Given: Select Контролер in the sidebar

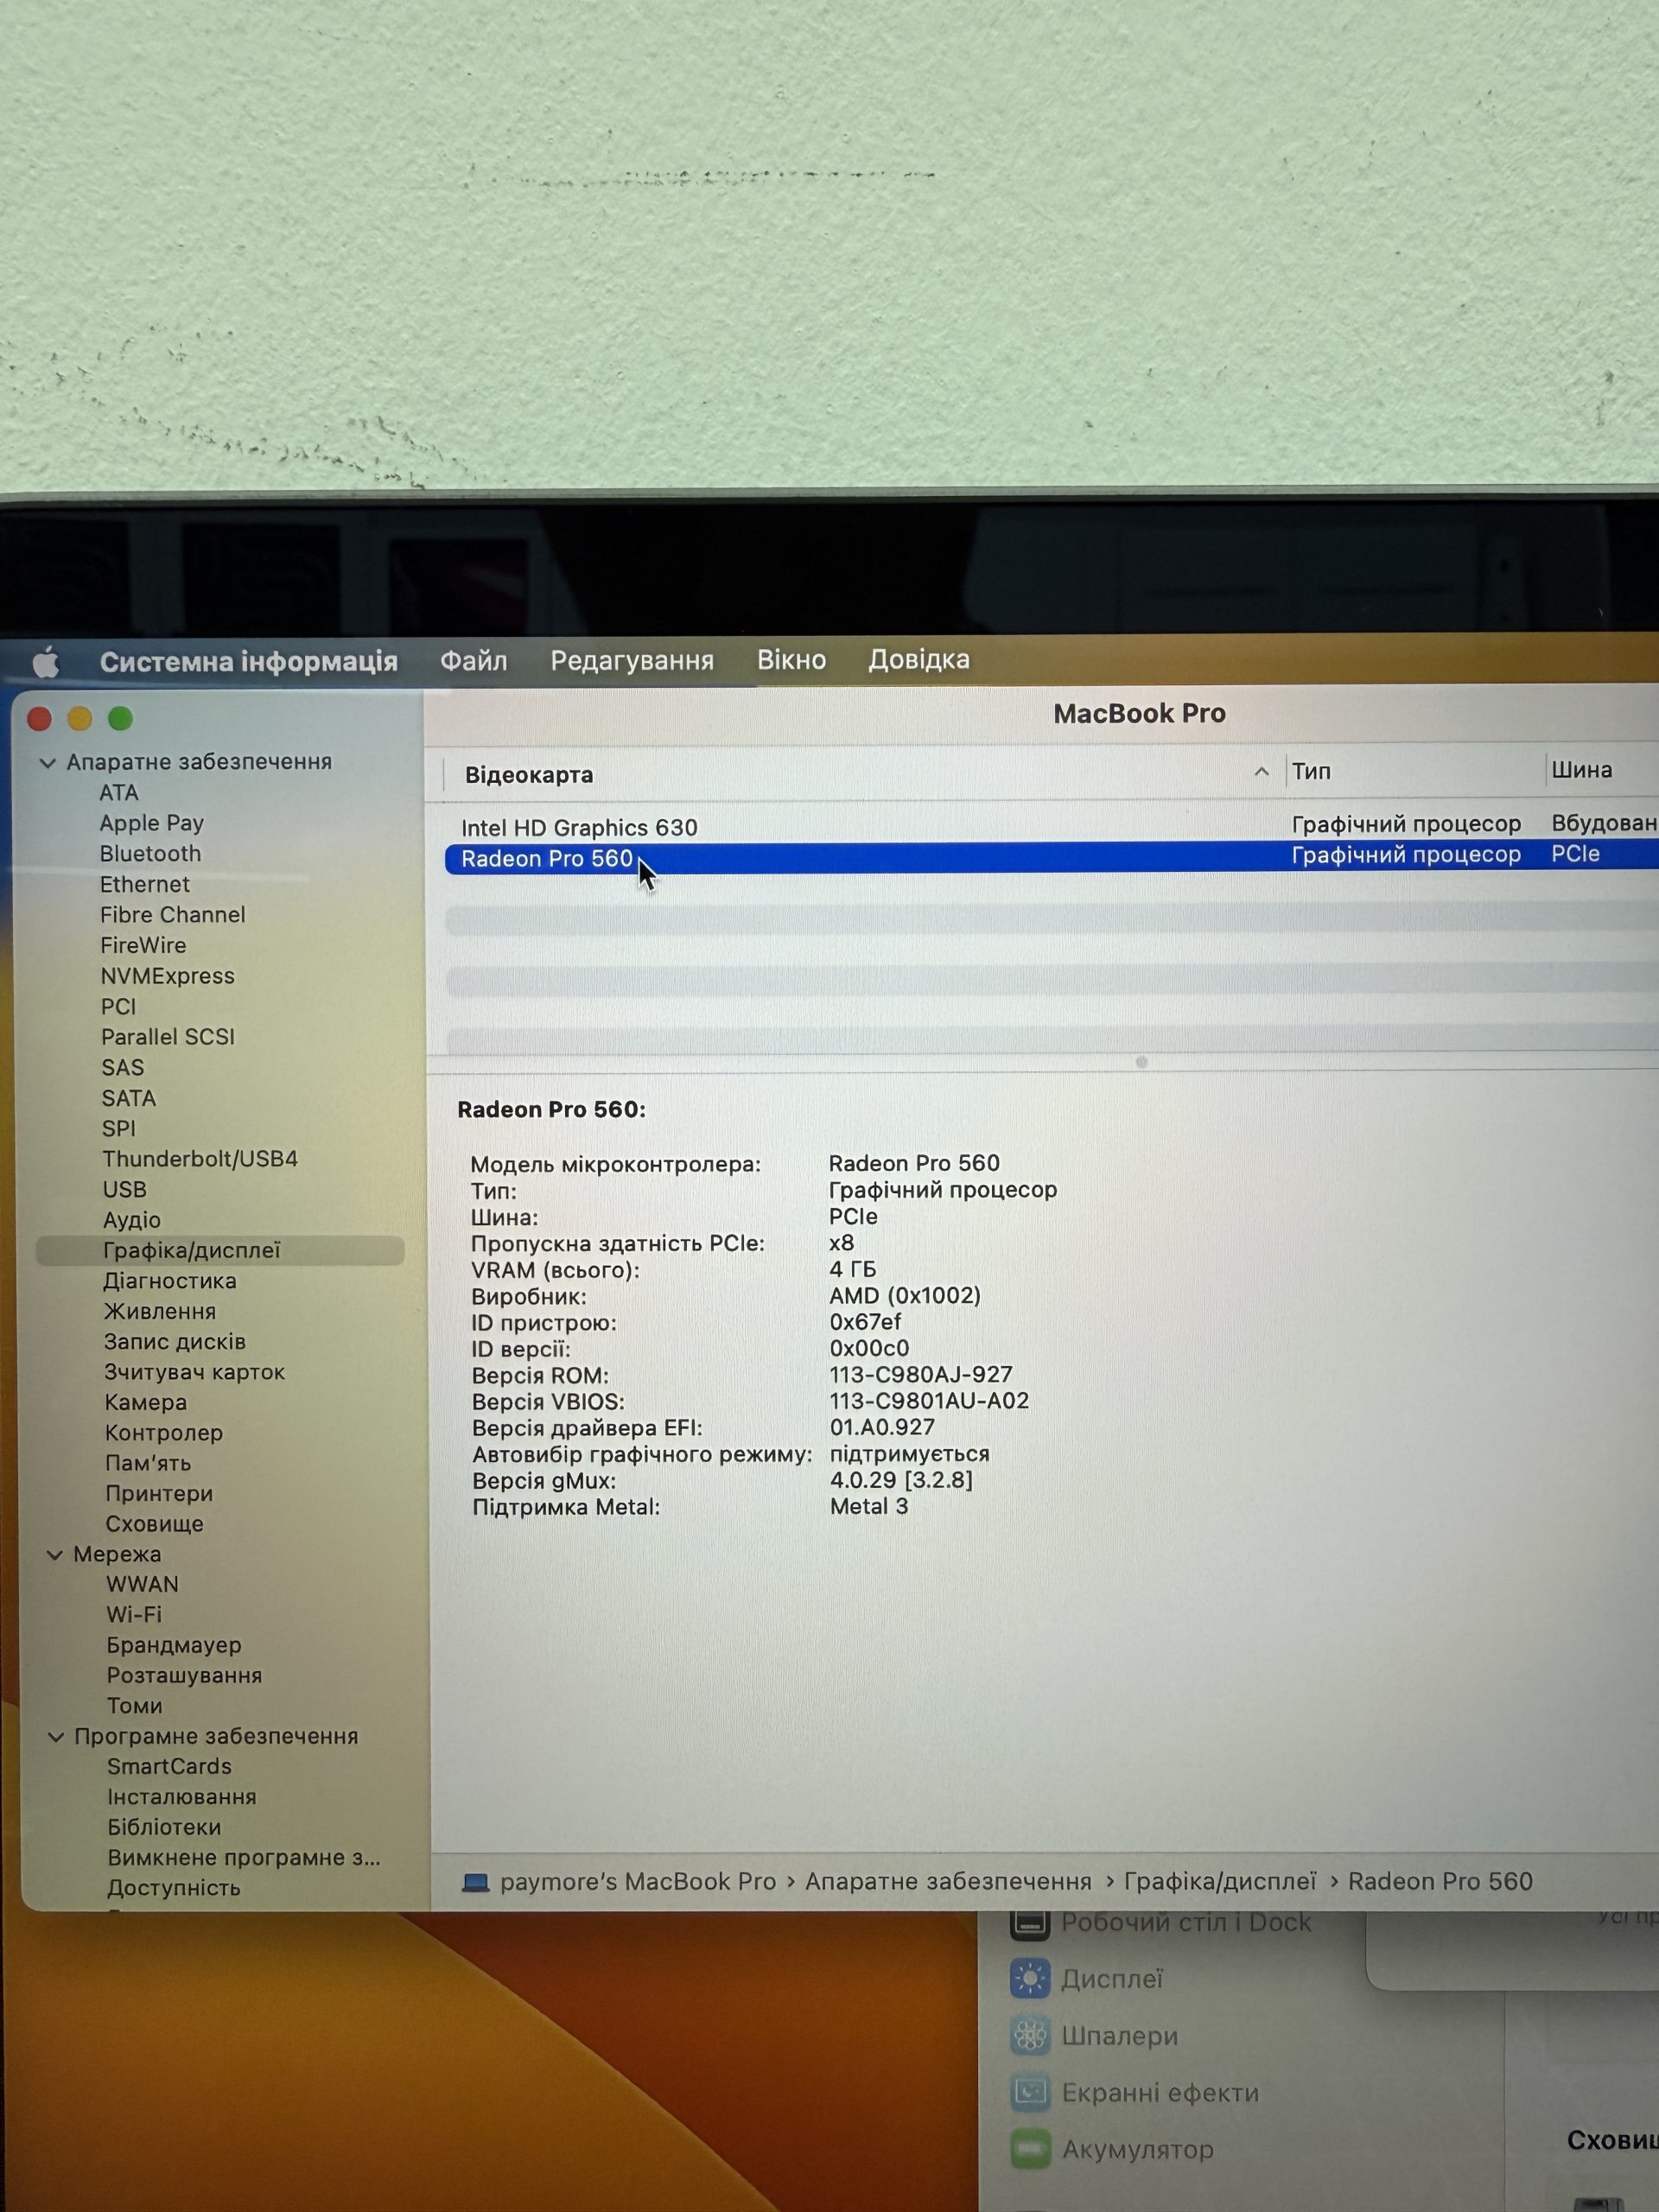Looking at the screenshot, I should 164,1433.
